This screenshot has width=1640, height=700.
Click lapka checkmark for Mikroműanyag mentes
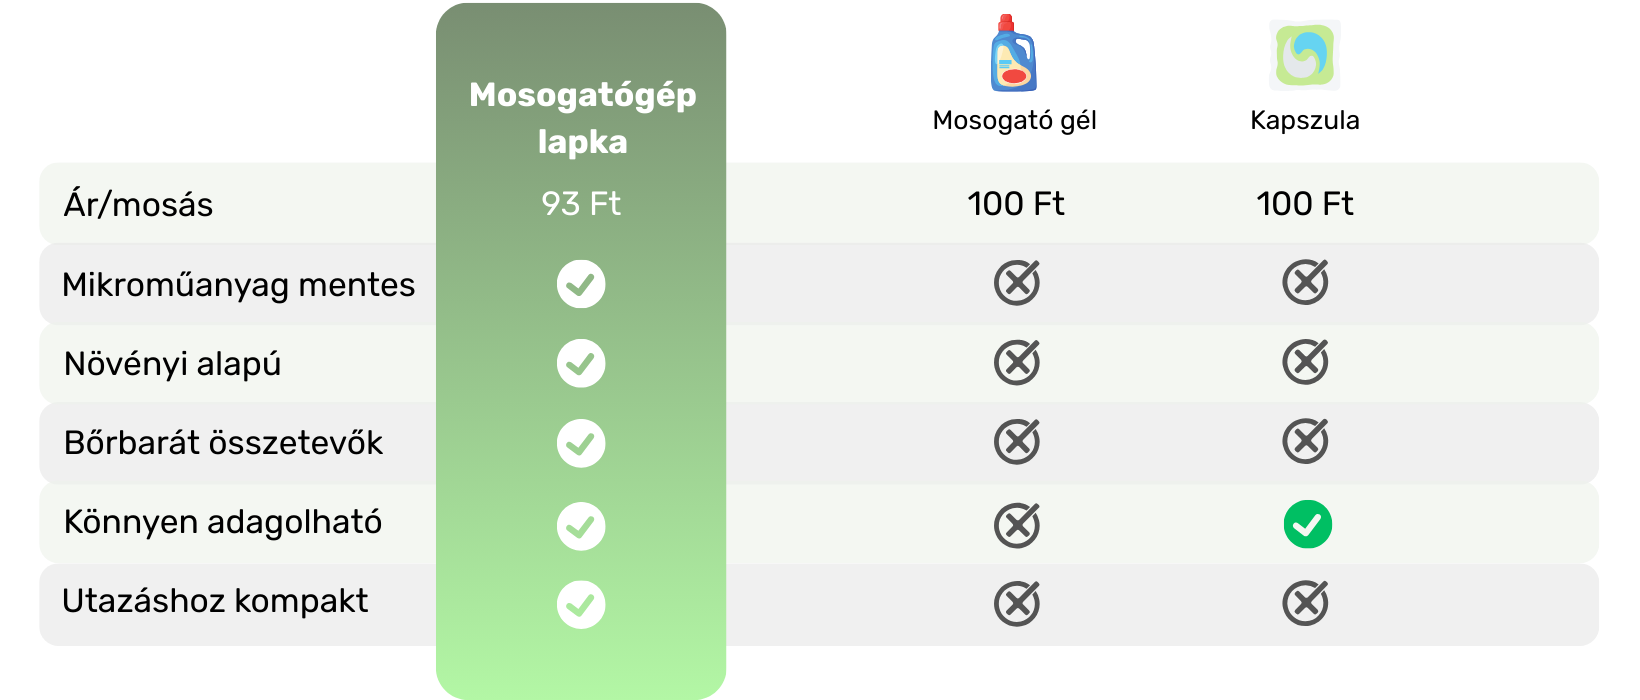point(581,284)
